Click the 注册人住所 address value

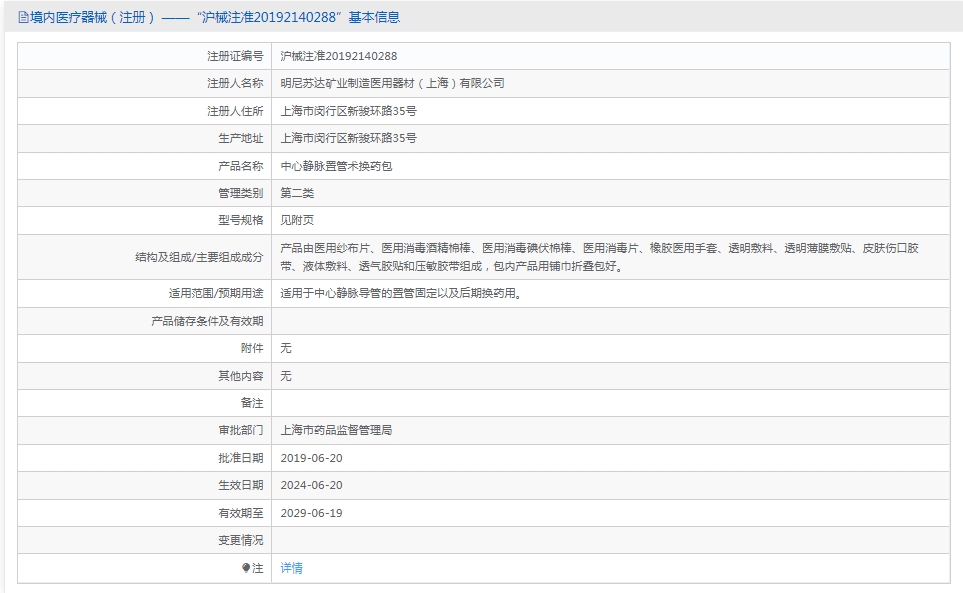348,111
